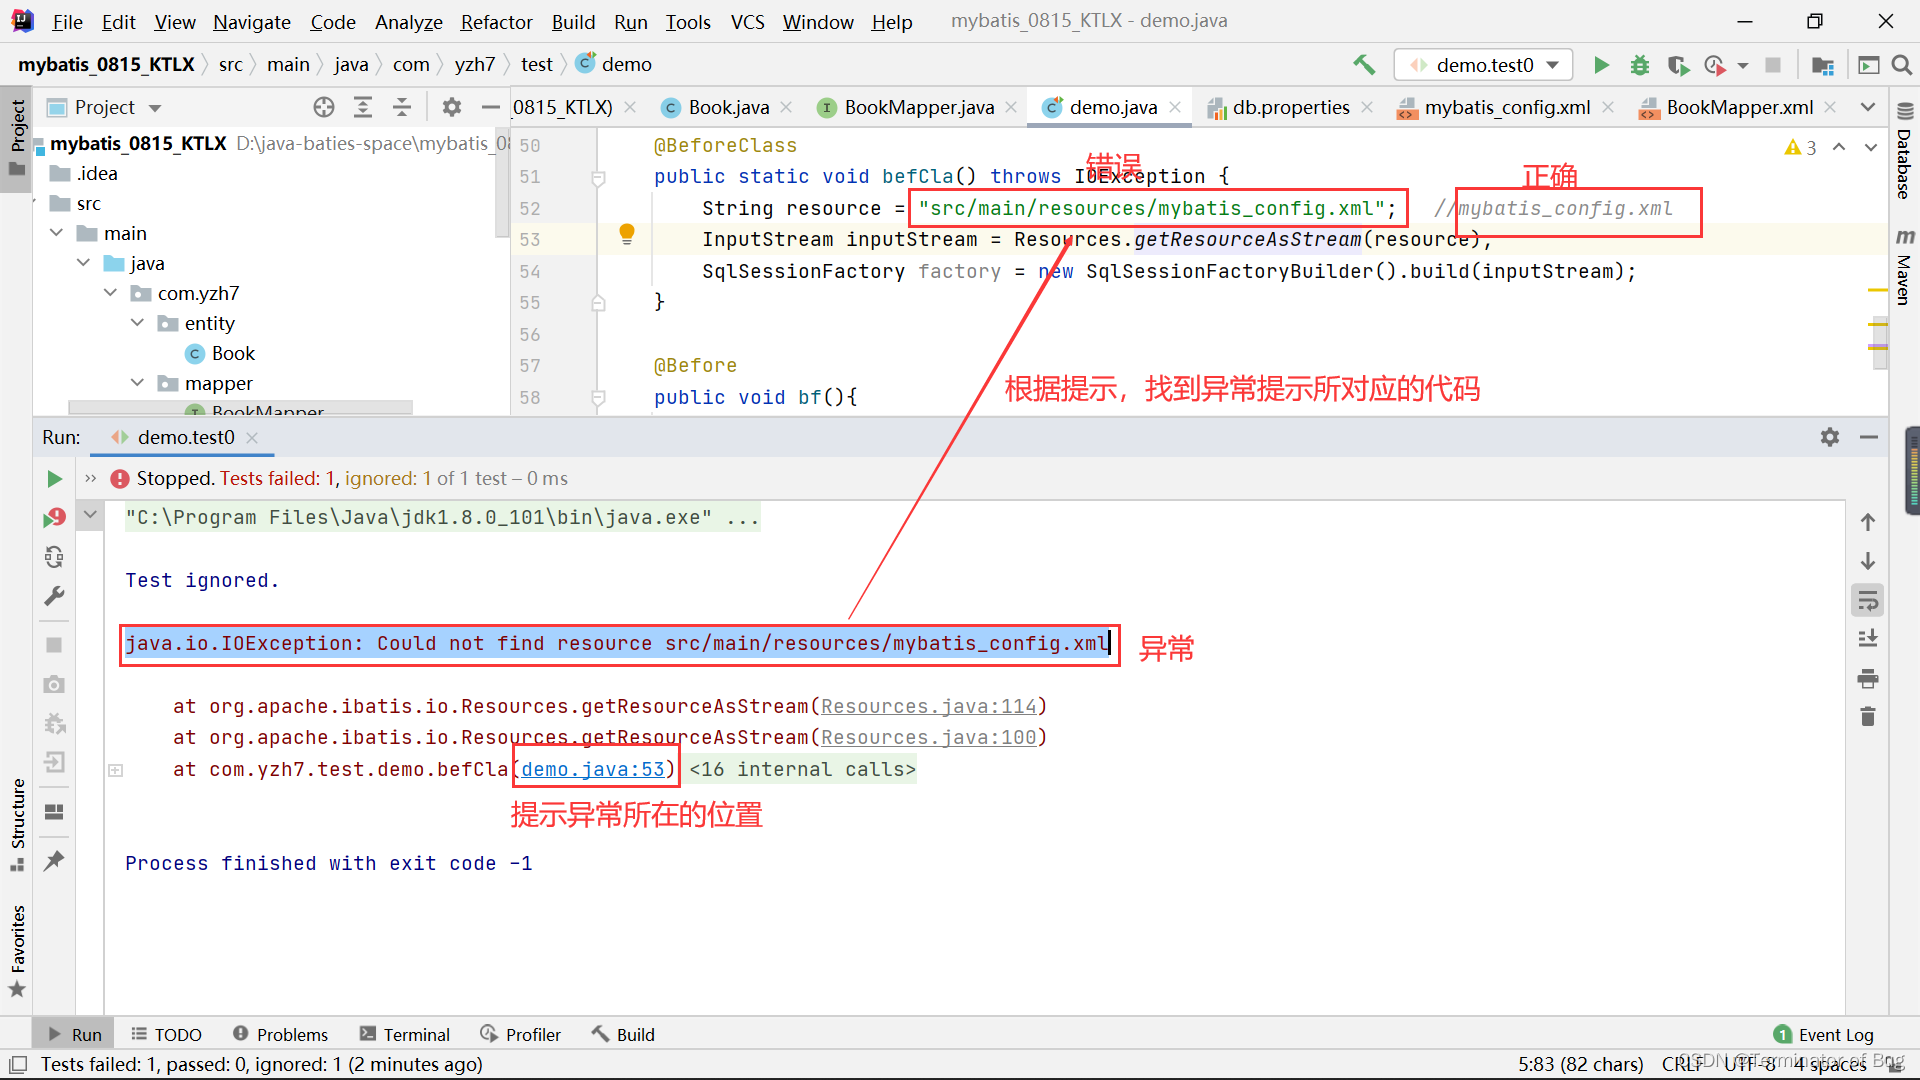The width and height of the screenshot is (1920, 1080).
Task: Select the Build menu item
Action: [x=571, y=20]
